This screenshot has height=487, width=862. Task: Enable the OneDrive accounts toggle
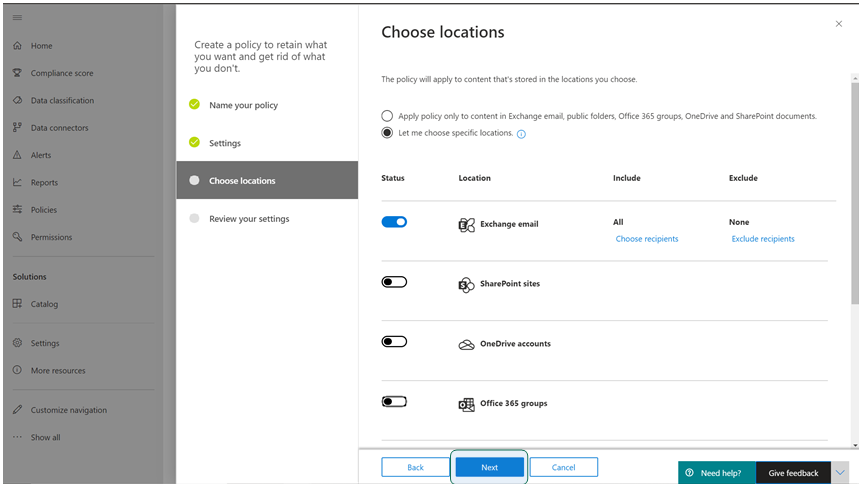pos(394,342)
